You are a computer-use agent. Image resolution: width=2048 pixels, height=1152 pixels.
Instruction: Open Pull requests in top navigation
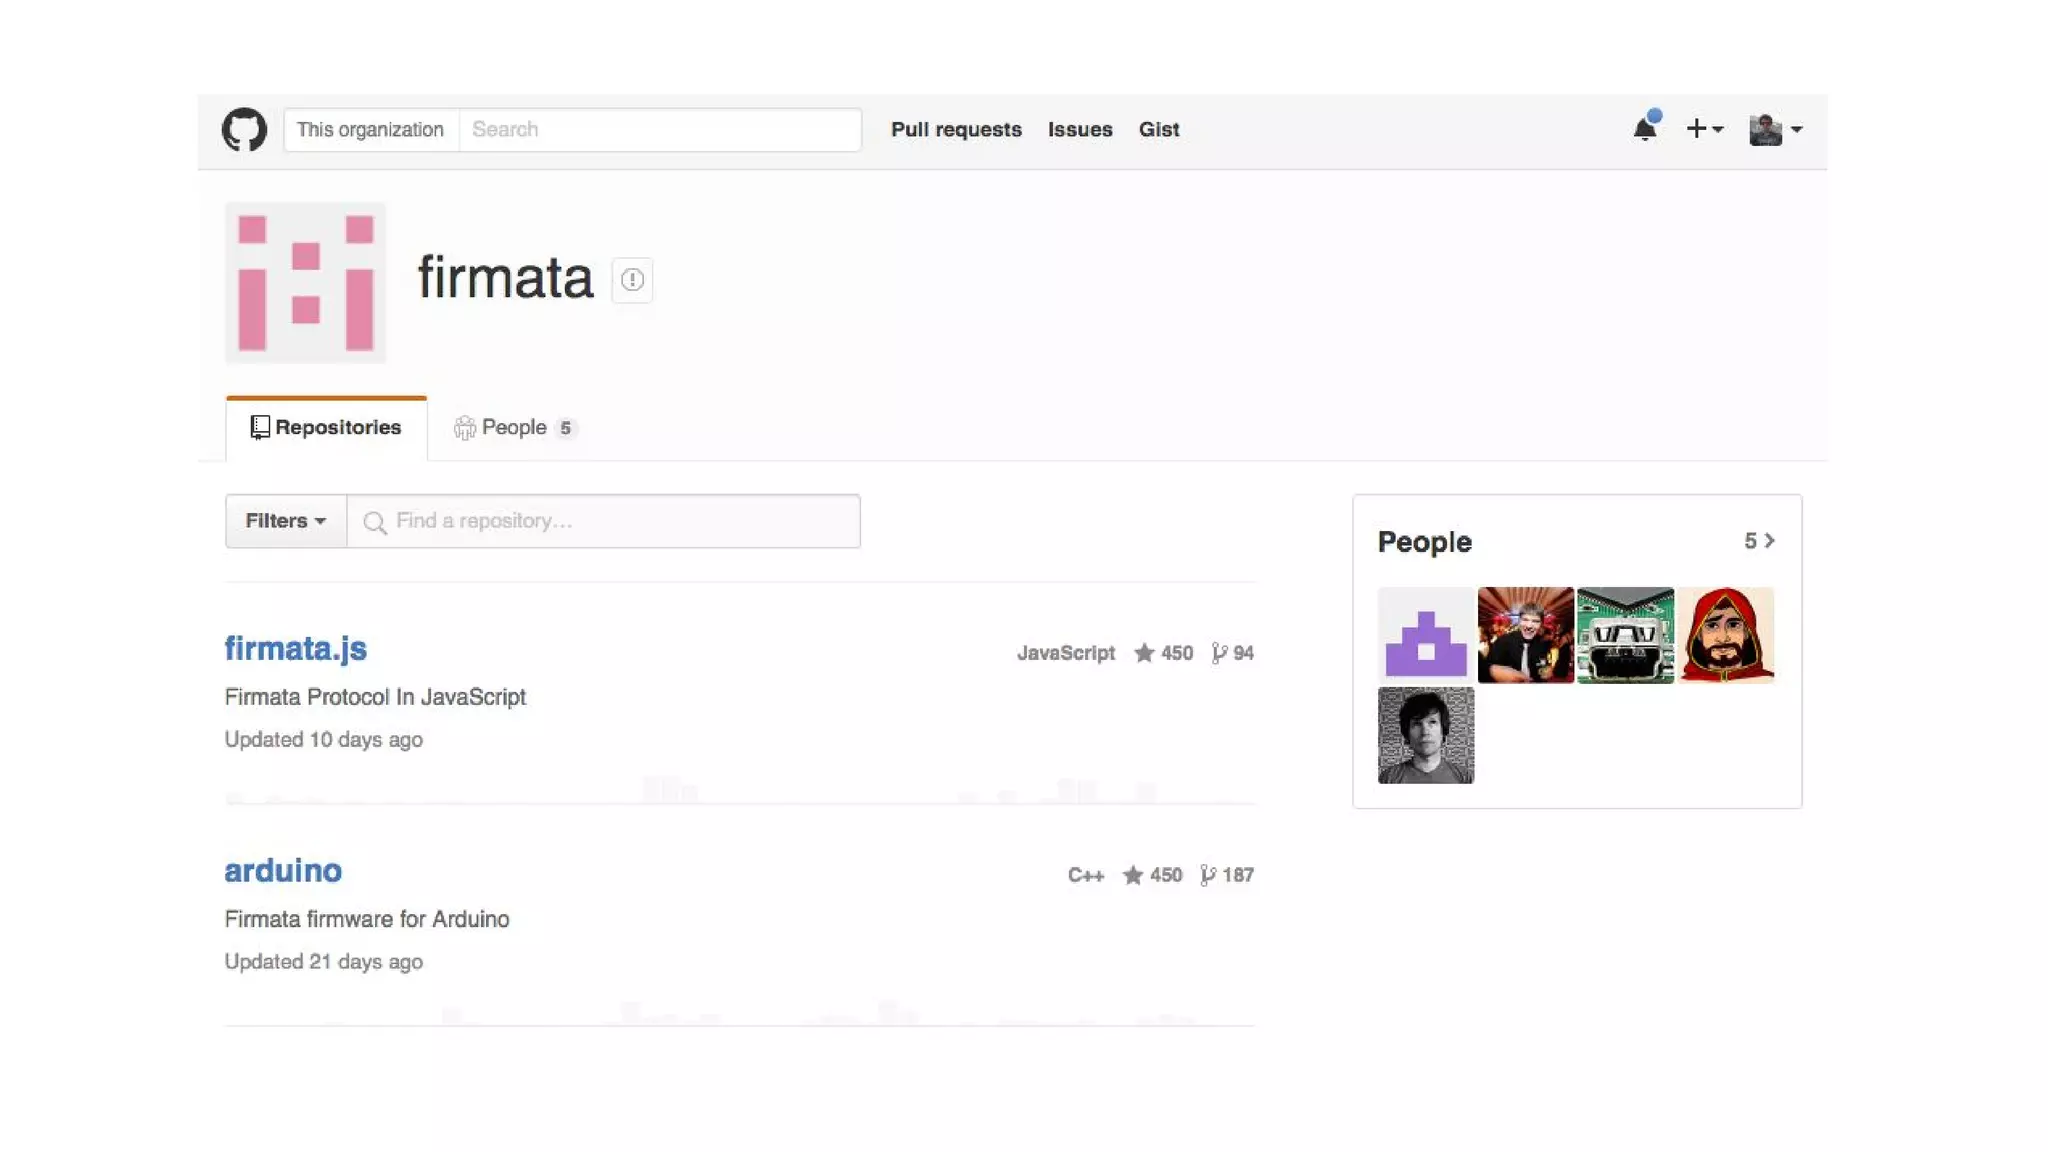click(956, 130)
